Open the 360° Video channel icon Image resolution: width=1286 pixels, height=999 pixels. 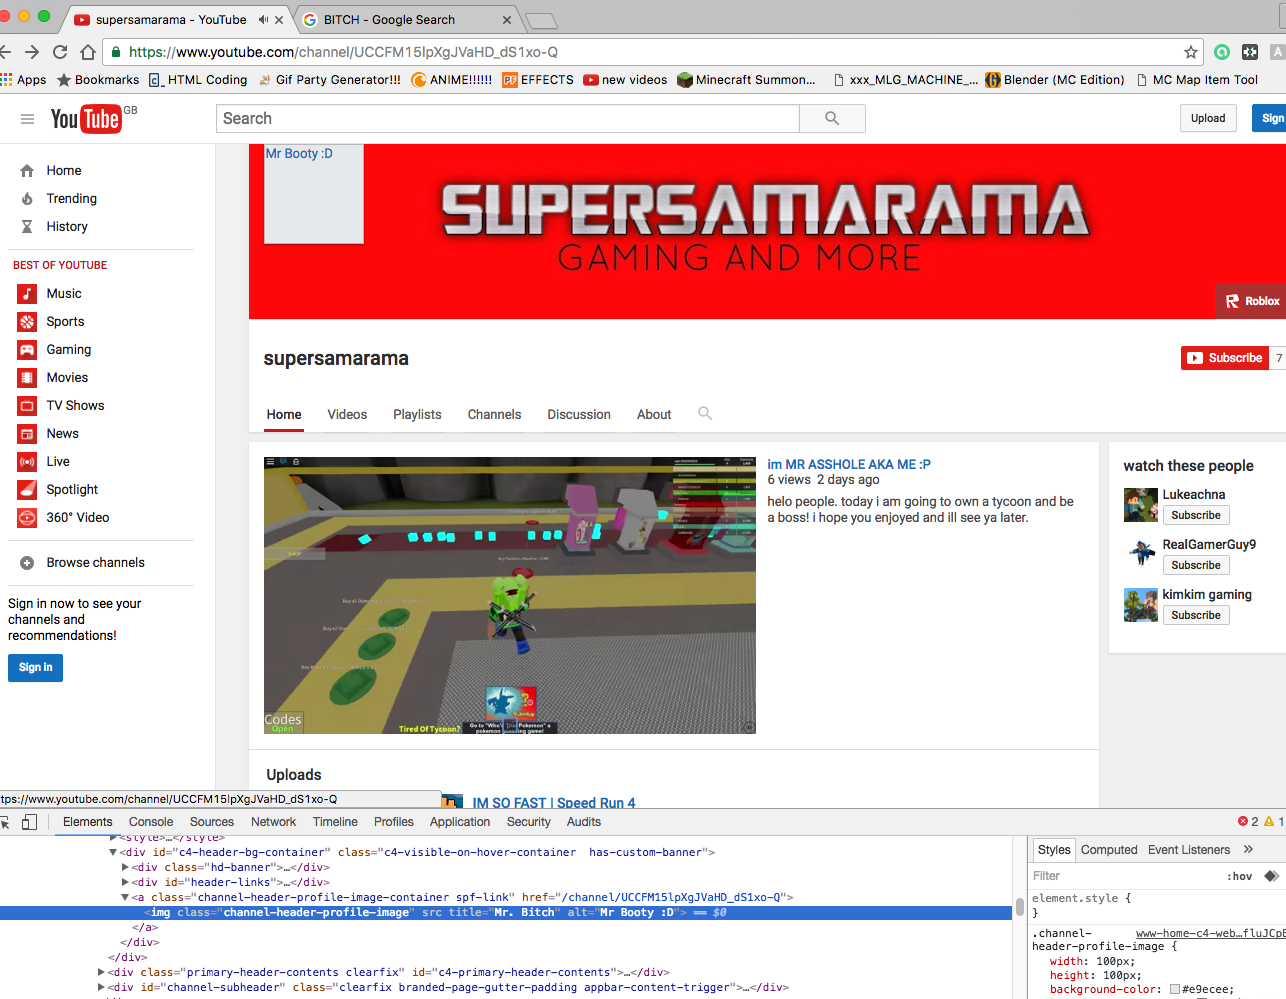(27, 518)
